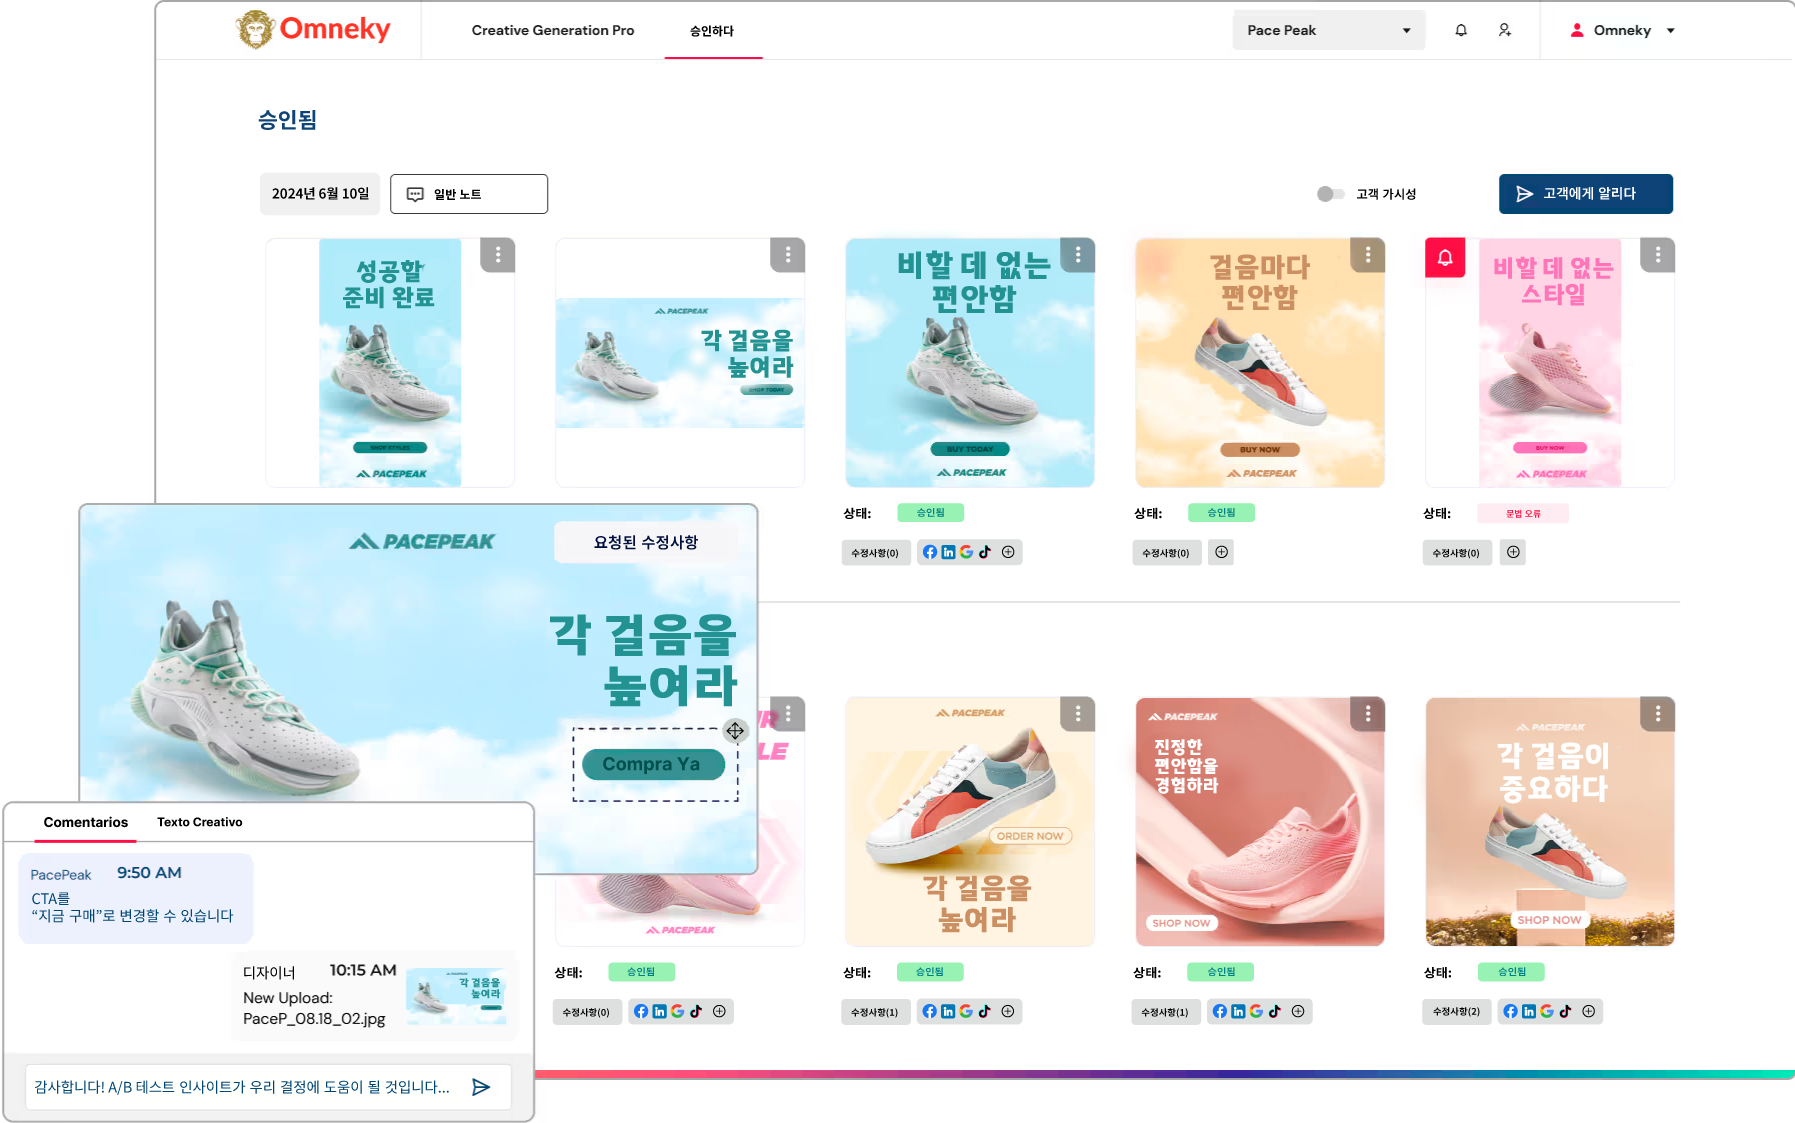The image size is (1795, 1123).
Task: Click red bell alert on 비할 데 없는 스타일 card
Action: [1445, 257]
